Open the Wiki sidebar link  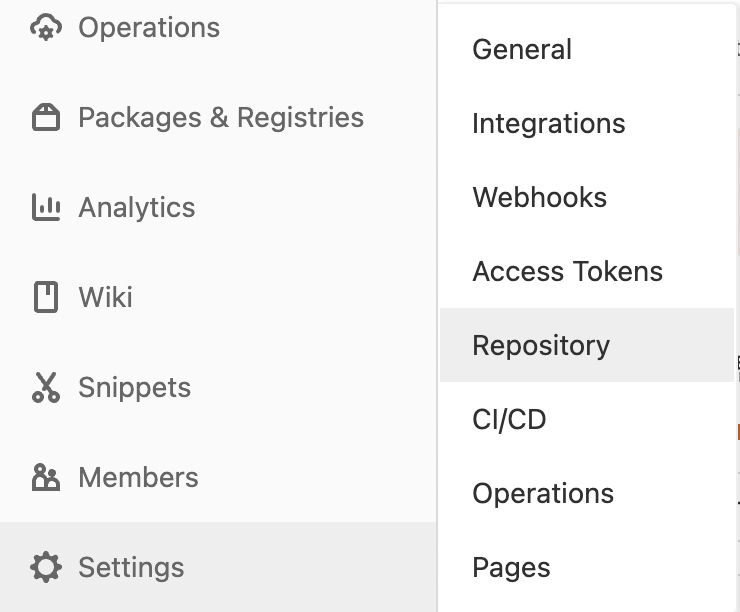[106, 298]
